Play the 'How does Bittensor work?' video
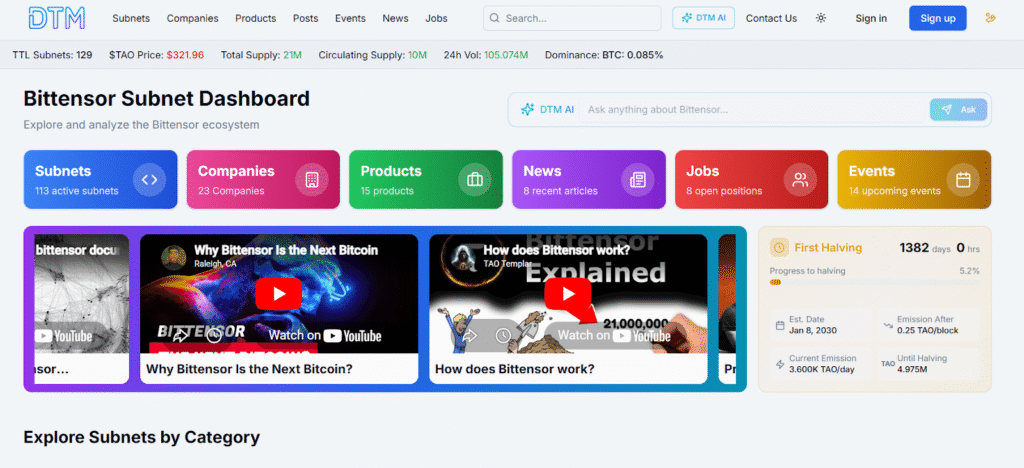Image resolution: width=1024 pixels, height=468 pixels. click(567, 293)
